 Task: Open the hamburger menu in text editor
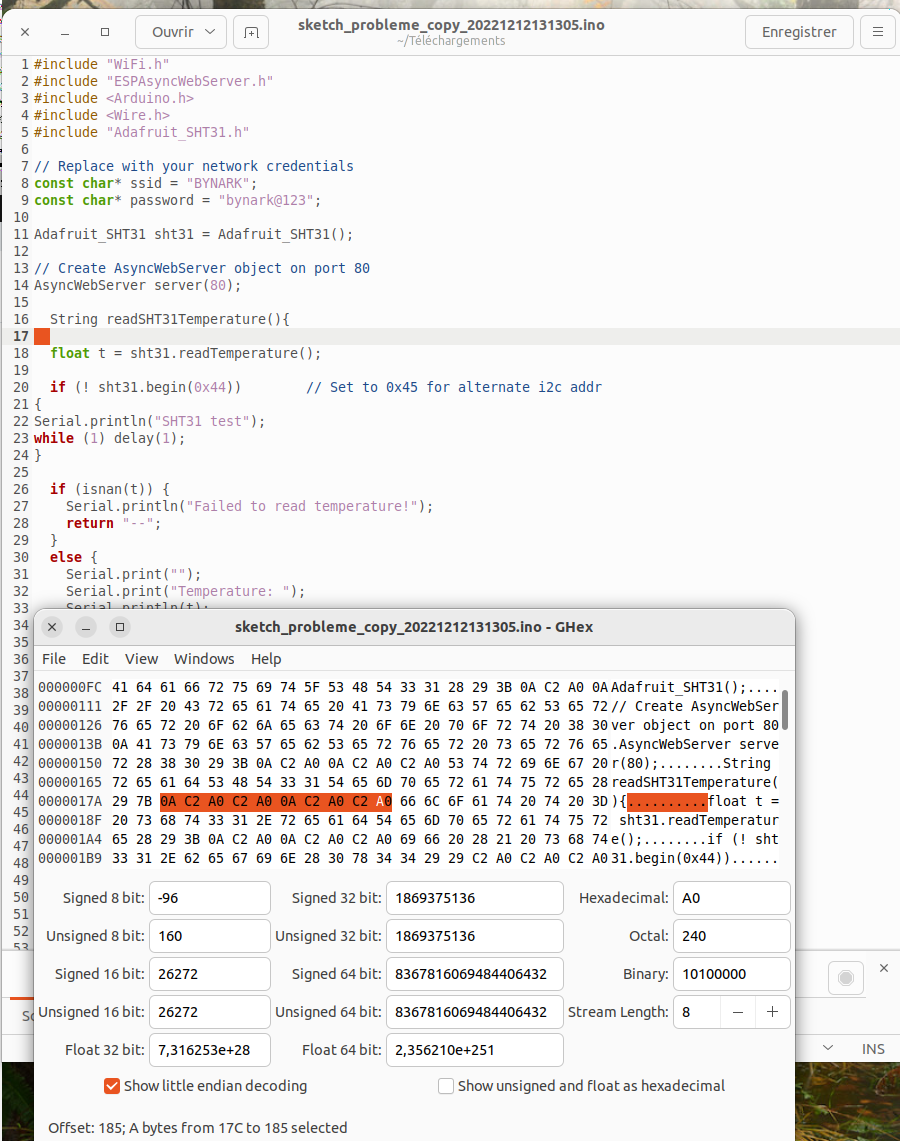click(x=877, y=32)
